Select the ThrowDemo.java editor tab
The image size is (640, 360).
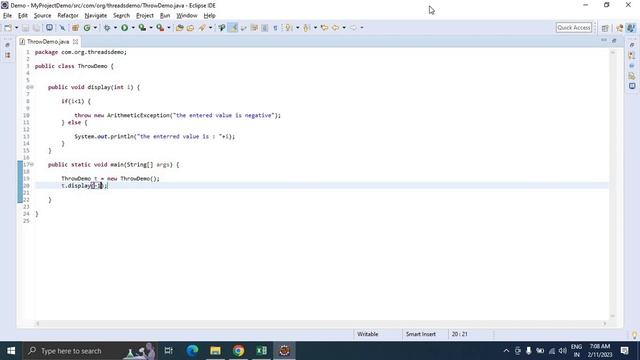[48, 42]
